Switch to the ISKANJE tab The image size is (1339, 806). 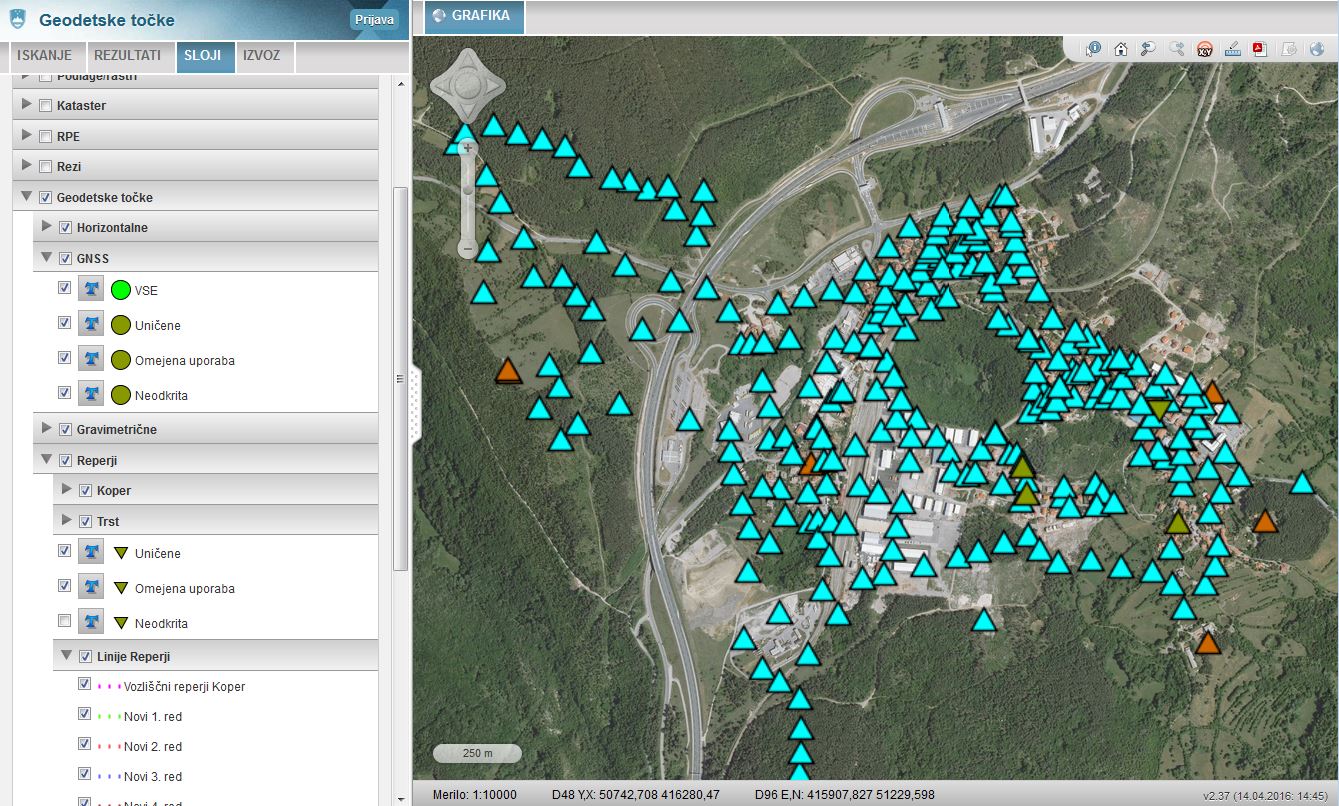tap(46, 56)
